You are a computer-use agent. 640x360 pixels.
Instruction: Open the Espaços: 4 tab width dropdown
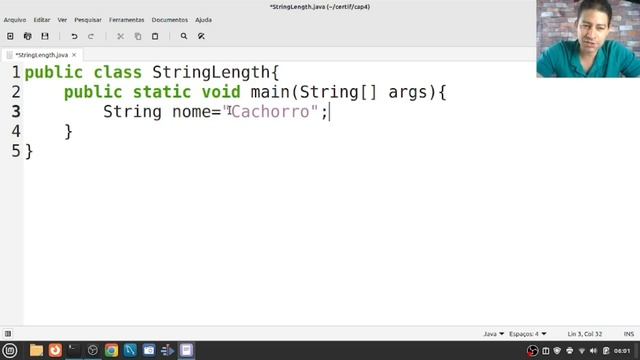(527, 334)
